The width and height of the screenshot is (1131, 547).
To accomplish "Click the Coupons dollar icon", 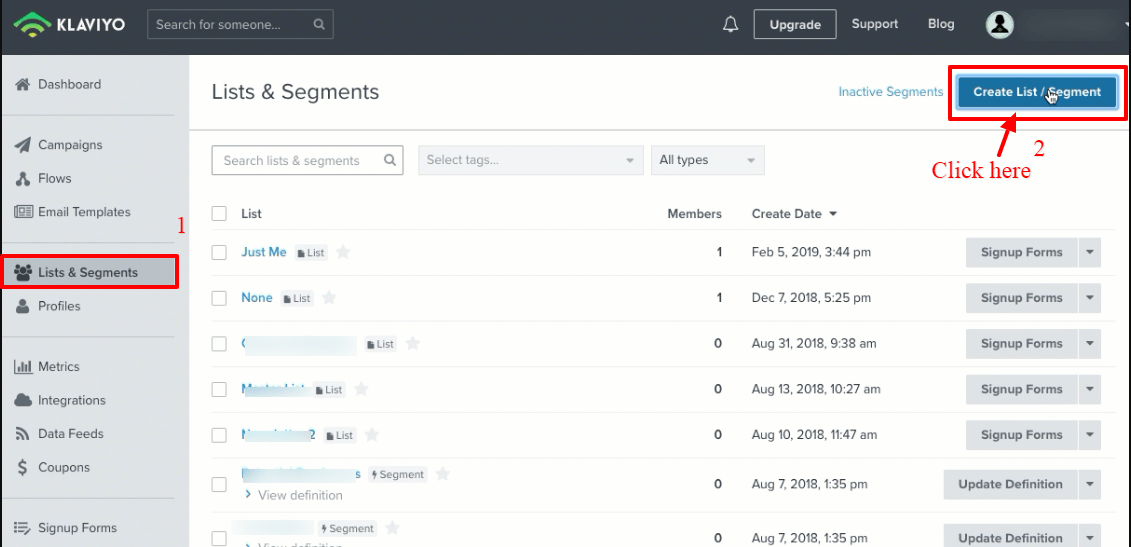I will (x=23, y=468).
